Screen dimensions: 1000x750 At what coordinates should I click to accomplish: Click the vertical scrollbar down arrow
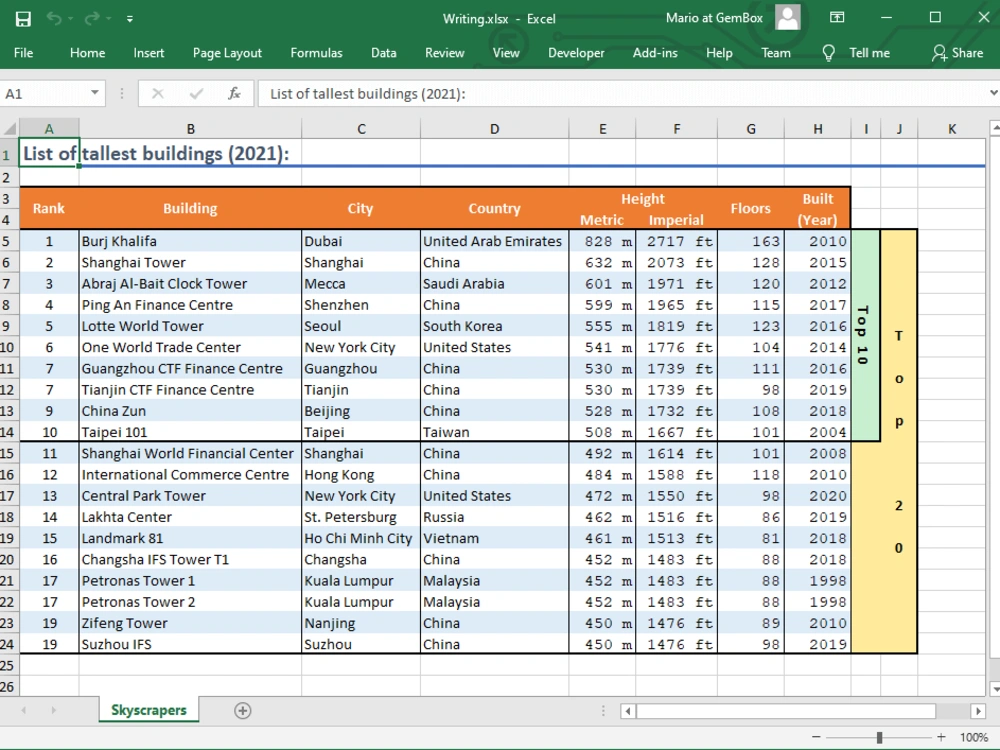(994, 688)
